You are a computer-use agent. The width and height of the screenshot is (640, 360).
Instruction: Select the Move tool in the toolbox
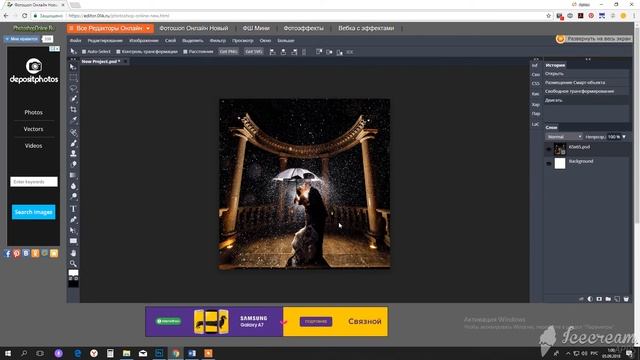[73, 67]
